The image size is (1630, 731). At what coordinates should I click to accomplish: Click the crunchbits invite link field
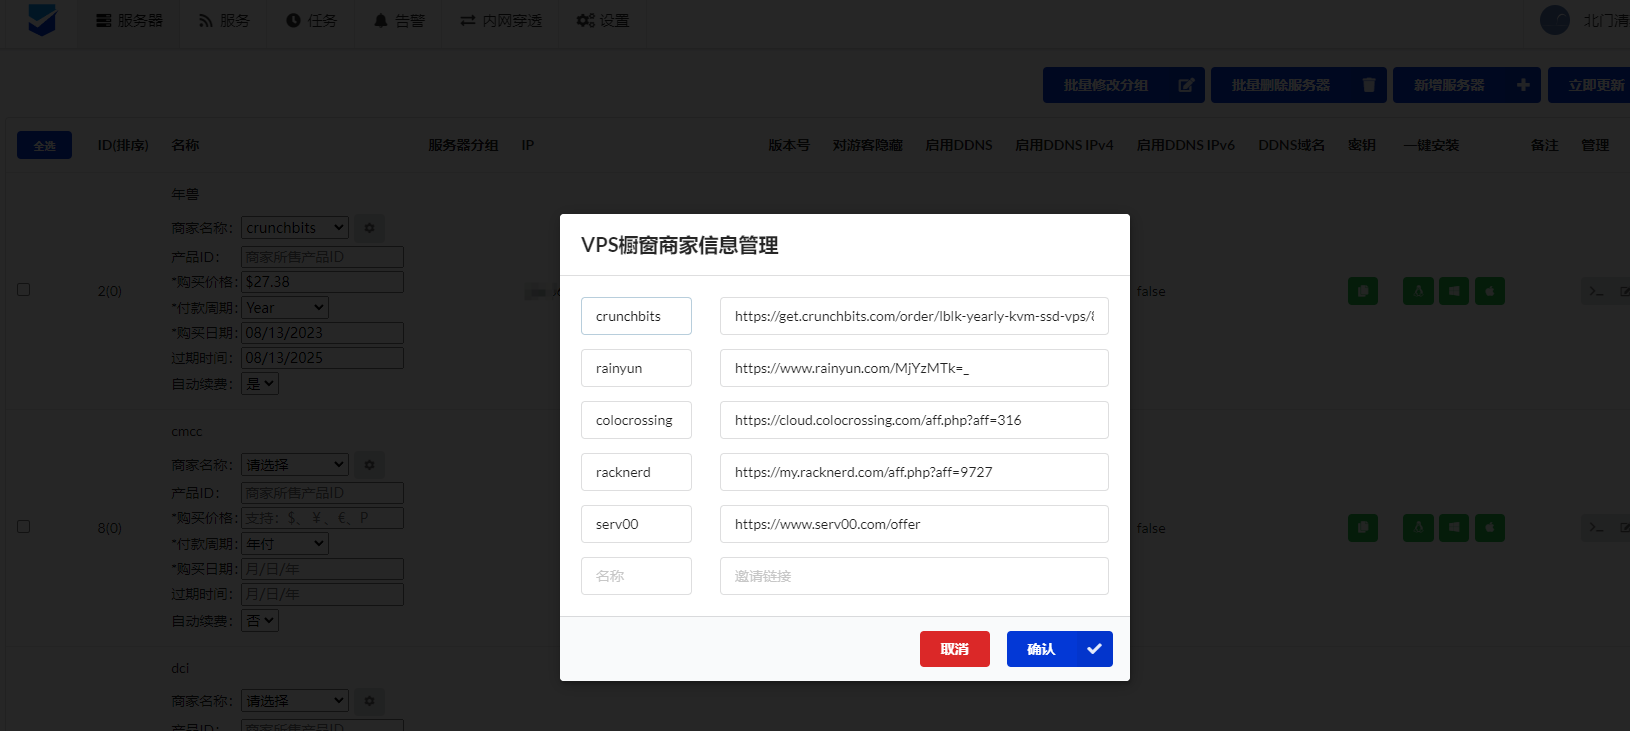[x=914, y=316]
